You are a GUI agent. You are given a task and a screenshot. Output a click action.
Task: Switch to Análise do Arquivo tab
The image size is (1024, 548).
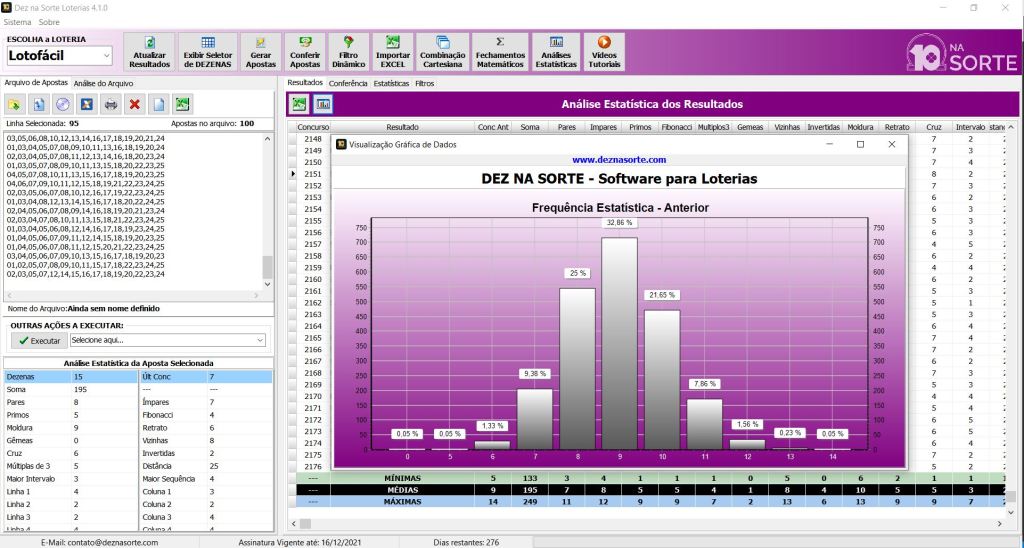[103, 84]
